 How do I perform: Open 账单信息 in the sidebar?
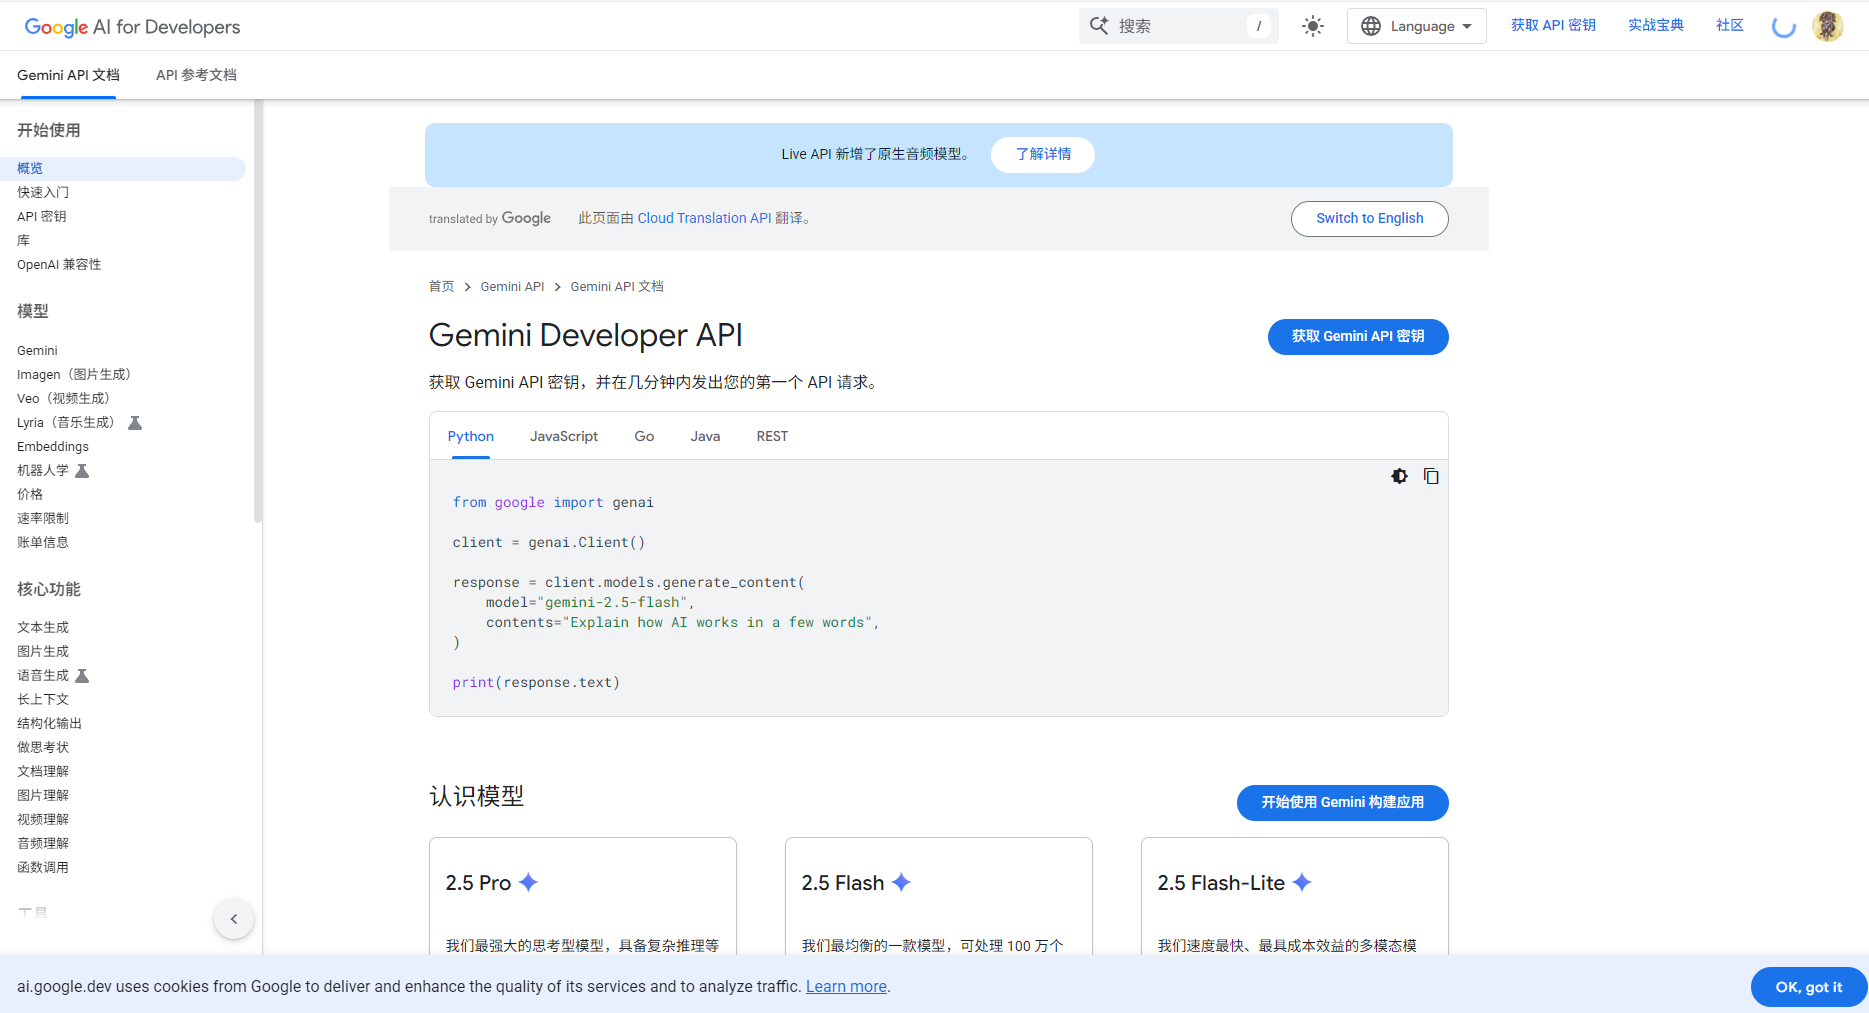point(43,543)
